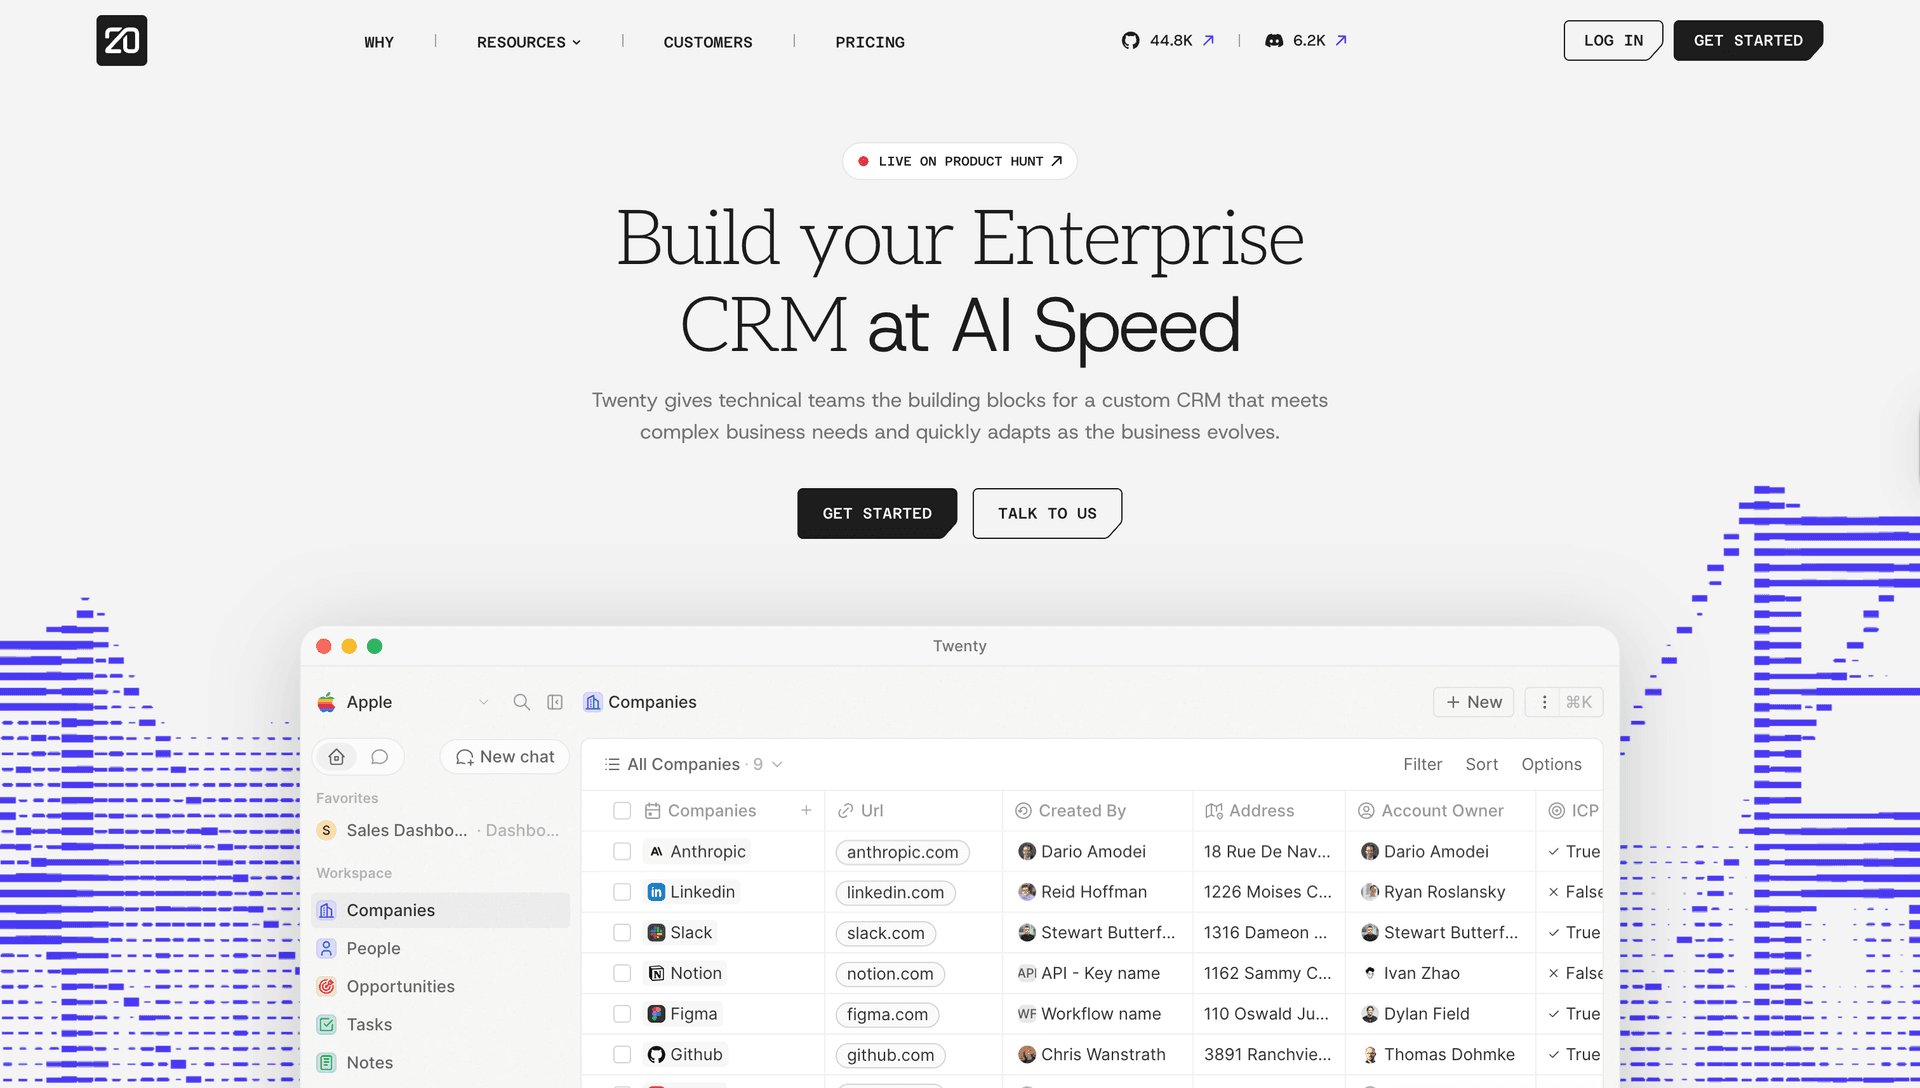Click Ivan Zhao avatar in Account Owner column
The width and height of the screenshot is (1920, 1088).
1370,973
